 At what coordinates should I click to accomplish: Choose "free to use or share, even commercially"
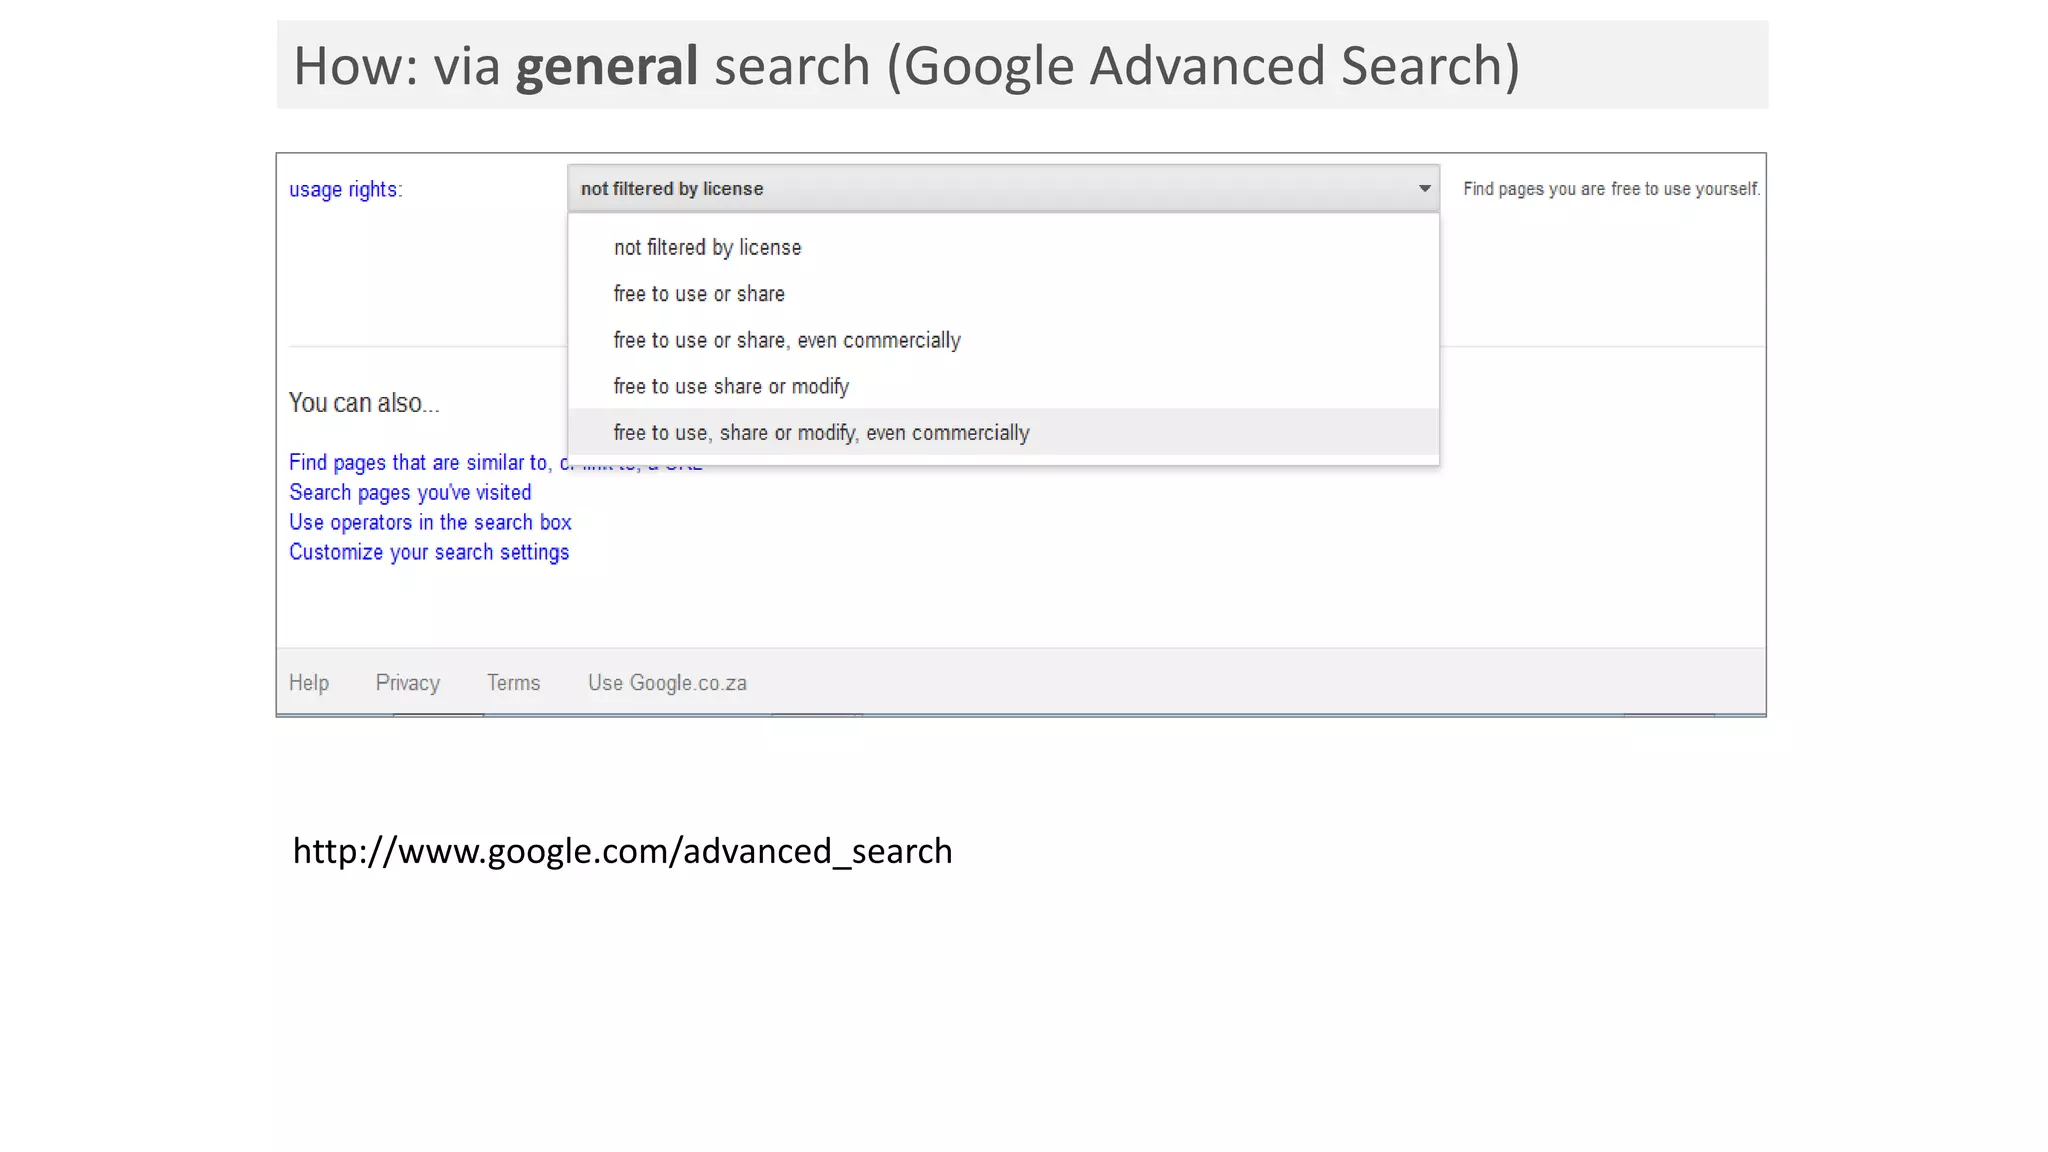tap(787, 340)
